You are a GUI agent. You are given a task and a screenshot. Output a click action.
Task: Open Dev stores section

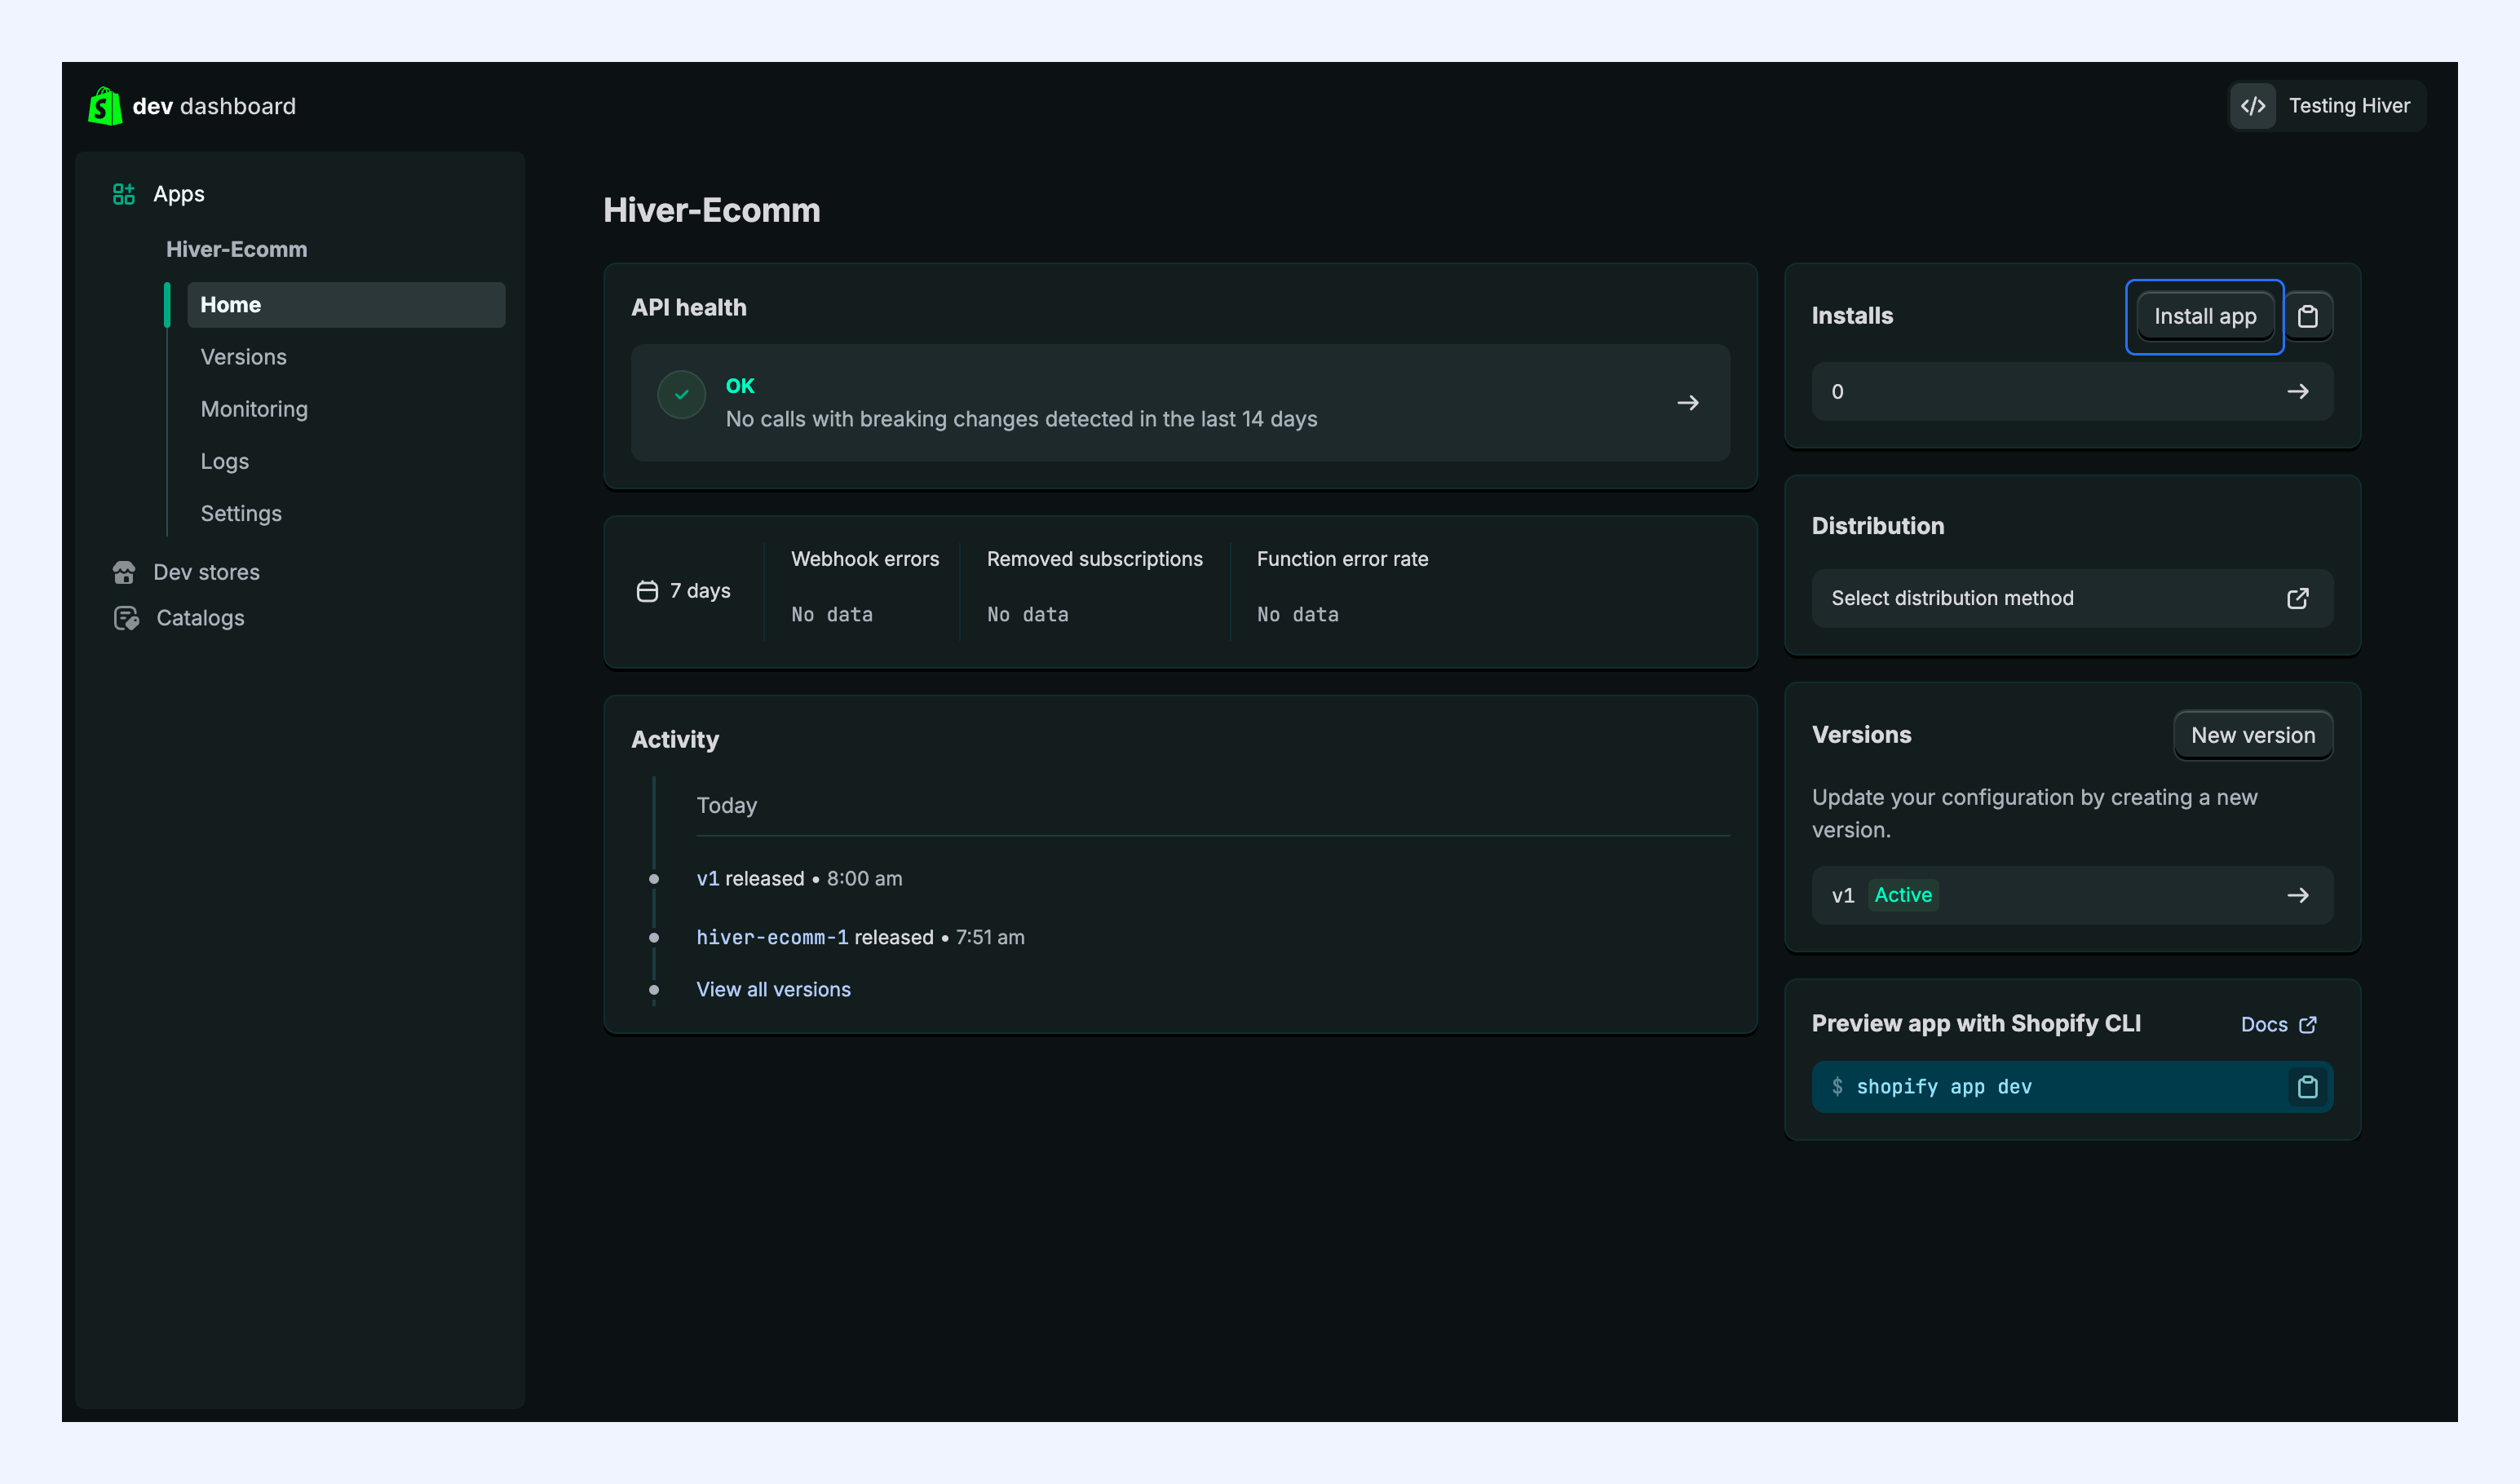[x=206, y=572]
